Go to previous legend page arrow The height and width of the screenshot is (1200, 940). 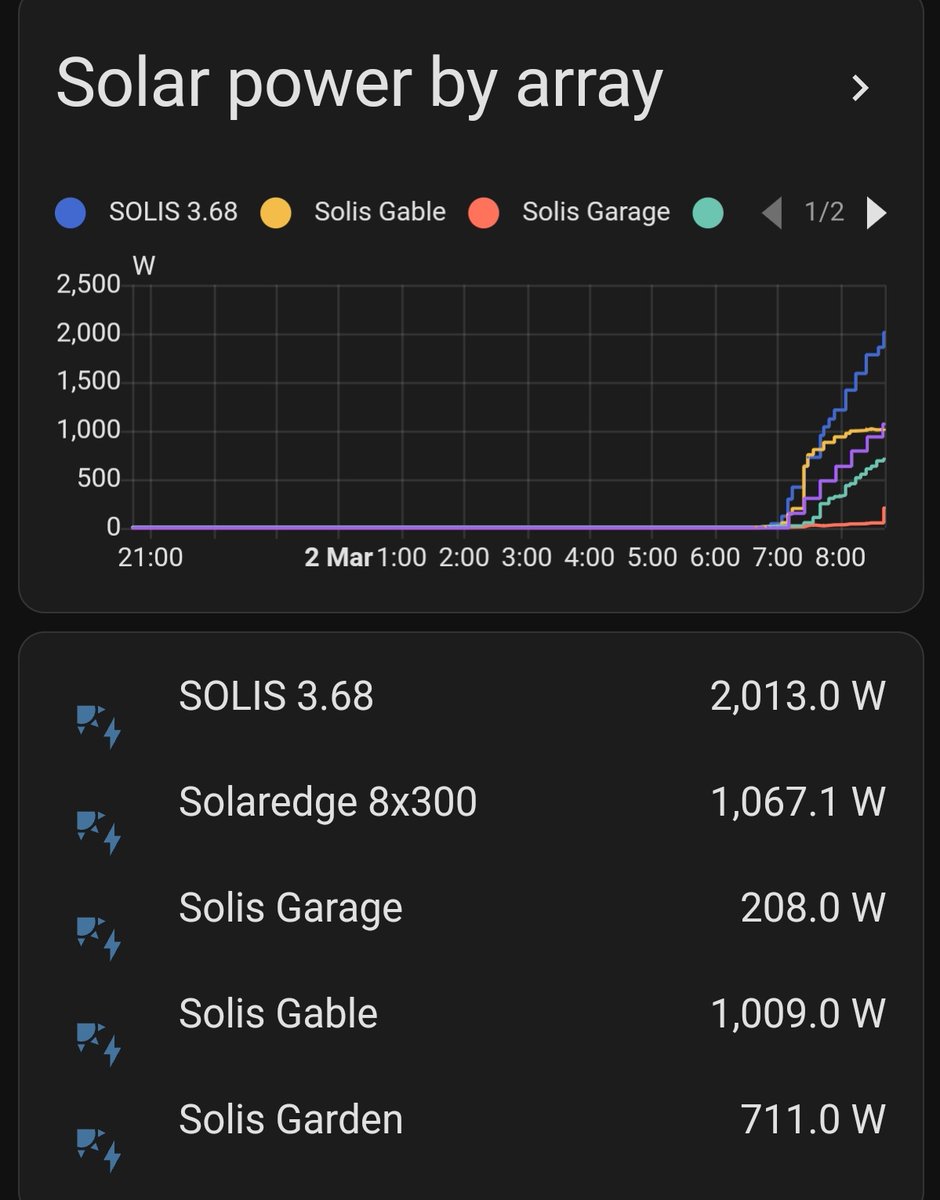(x=772, y=213)
